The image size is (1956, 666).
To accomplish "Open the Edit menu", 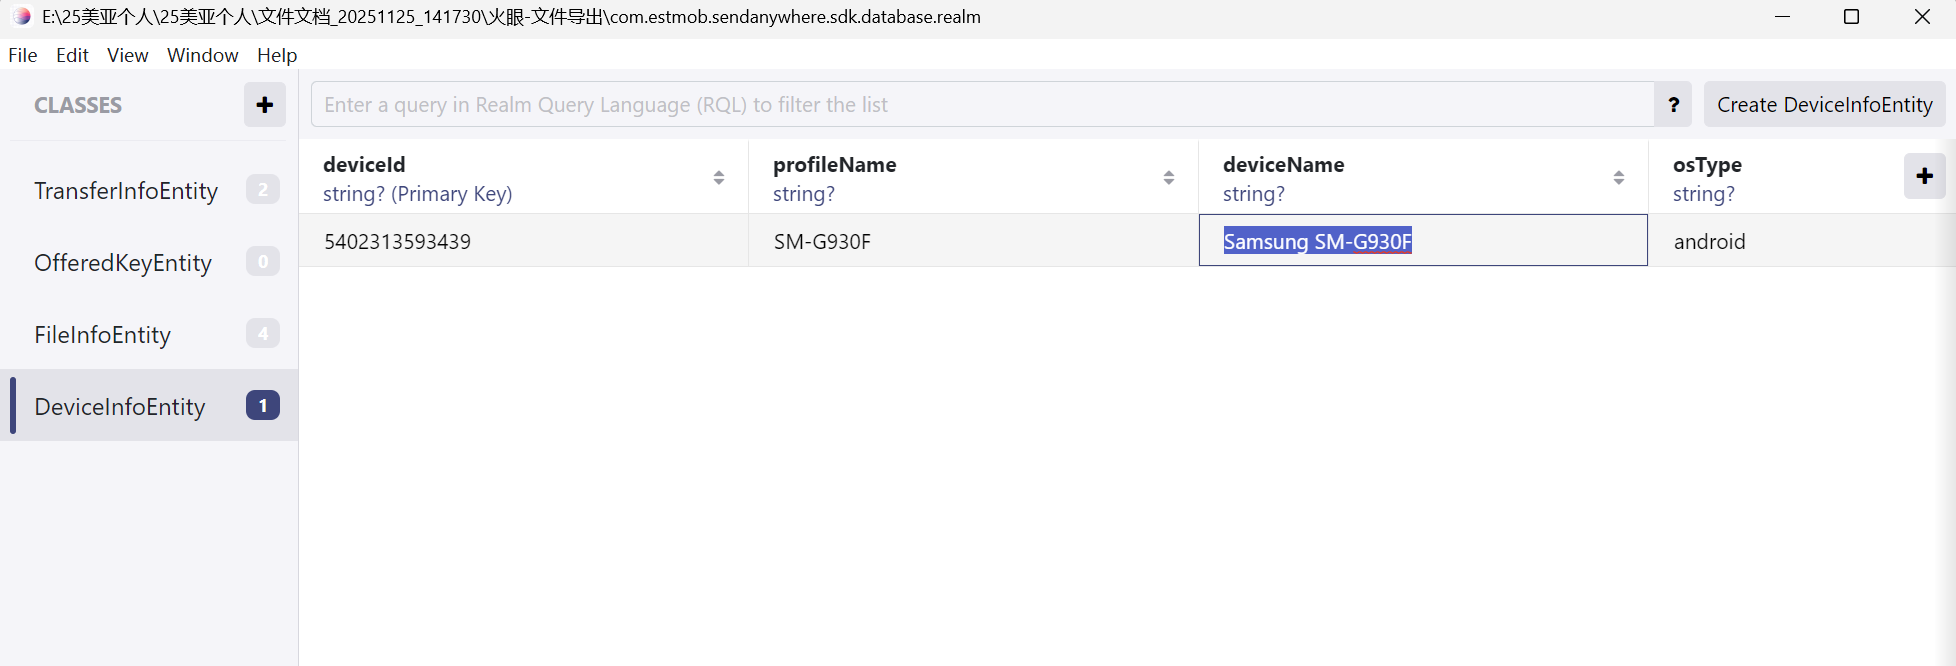I will (72, 55).
